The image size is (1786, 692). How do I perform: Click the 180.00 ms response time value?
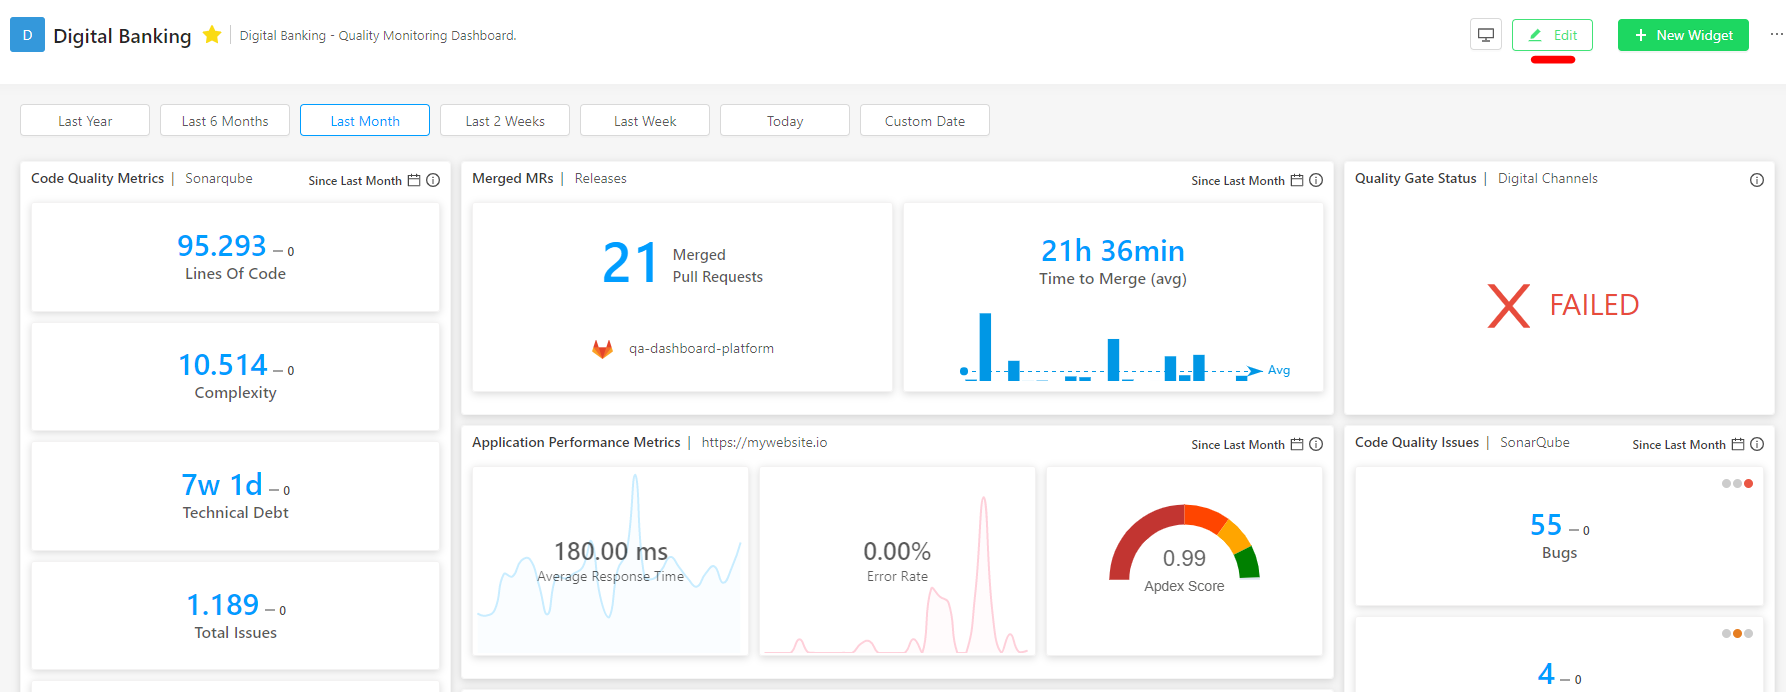click(x=611, y=551)
